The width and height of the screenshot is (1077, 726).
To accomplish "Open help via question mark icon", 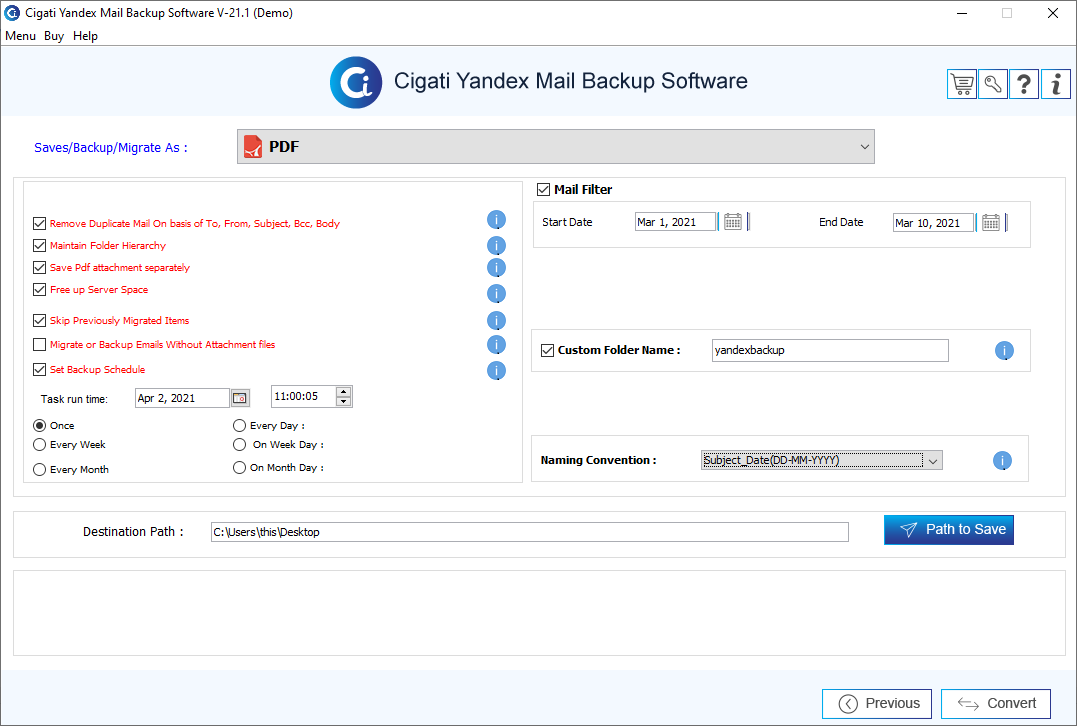I will point(1024,84).
